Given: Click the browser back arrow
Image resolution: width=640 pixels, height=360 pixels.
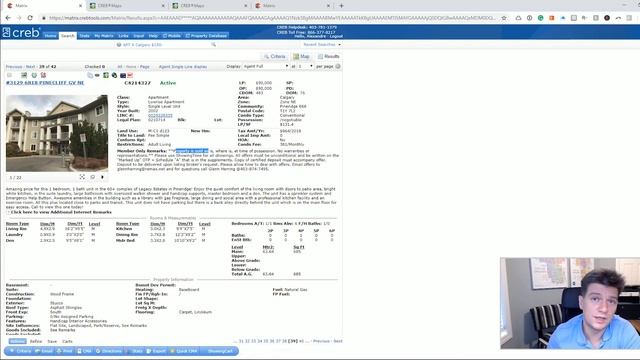Looking at the screenshot, I should click(8, 18).
